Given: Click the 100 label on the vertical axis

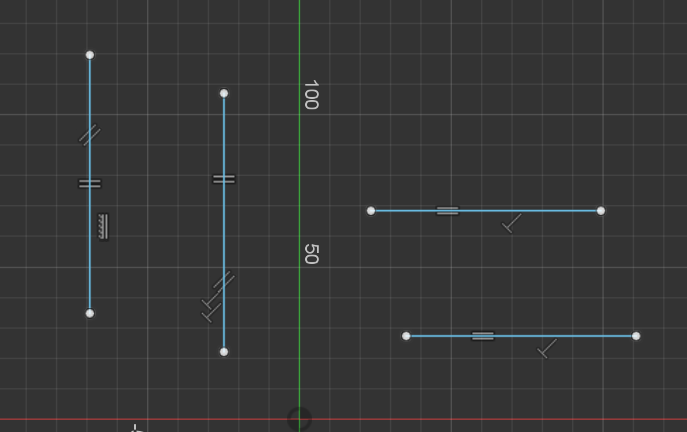Looking at the screenshot, I should [x=310, y=95].
